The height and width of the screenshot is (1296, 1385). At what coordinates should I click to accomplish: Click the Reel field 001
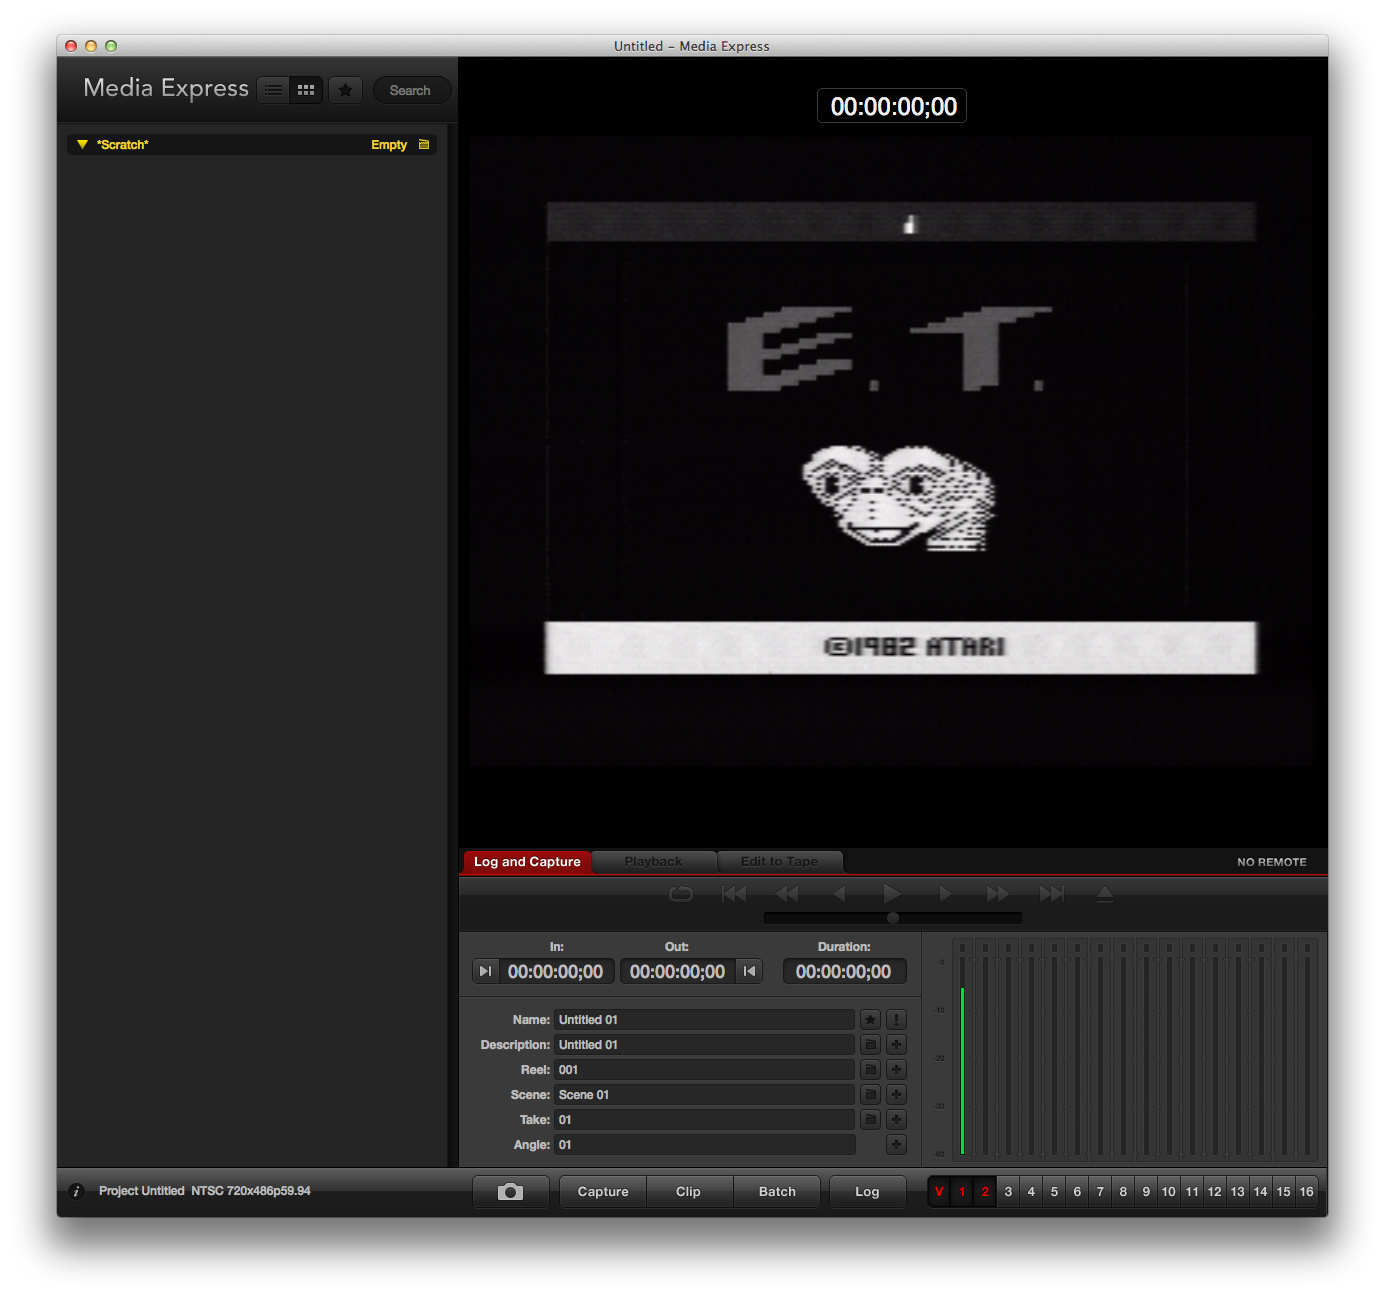[704, 1070]
